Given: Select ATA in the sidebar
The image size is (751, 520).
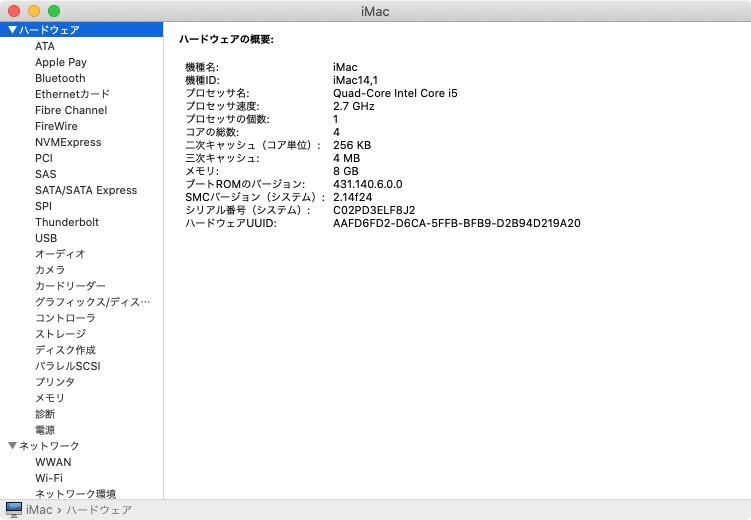Looking at the screenshot, I should click(x=45, y=46).
